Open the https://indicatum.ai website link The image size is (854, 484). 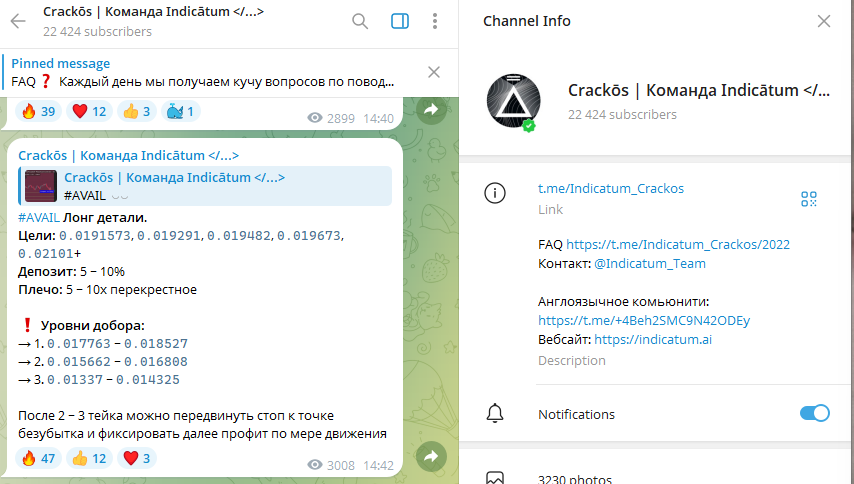[x=652, y=339]
